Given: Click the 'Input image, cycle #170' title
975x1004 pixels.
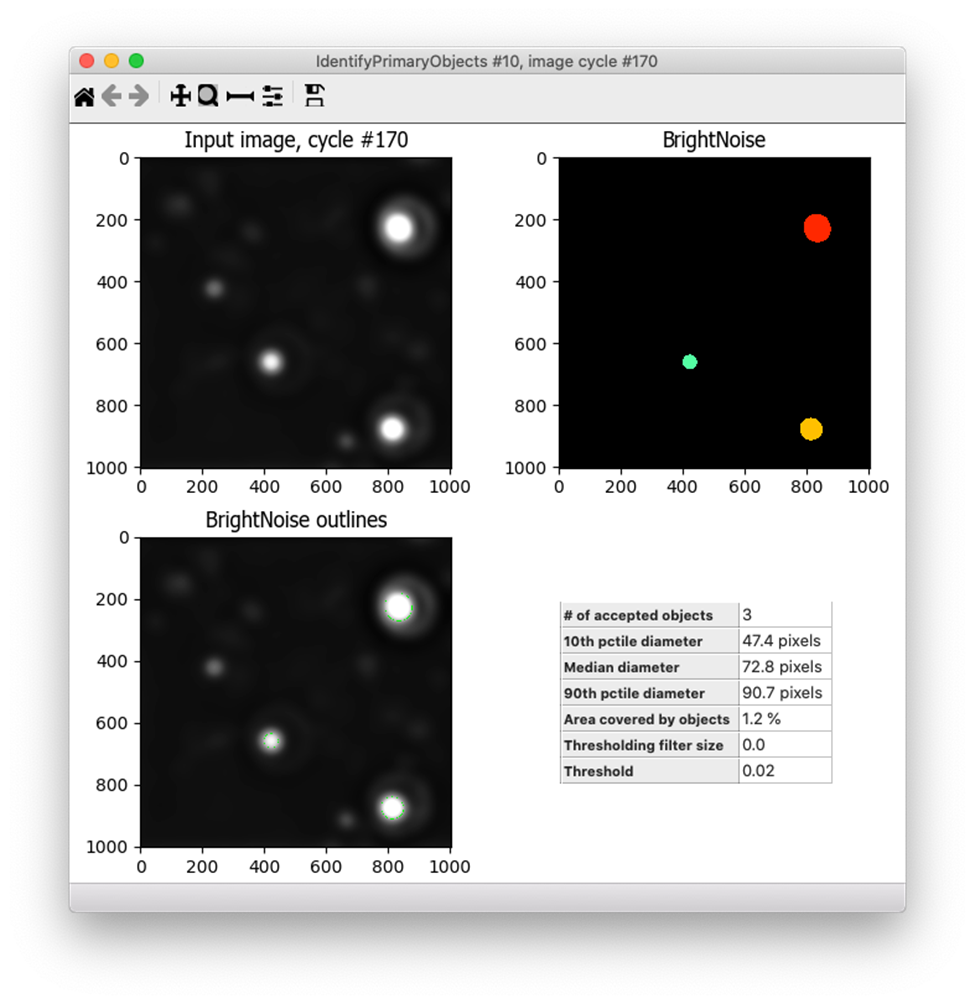Looking at the screenshot, I should [x=296, y=141].
